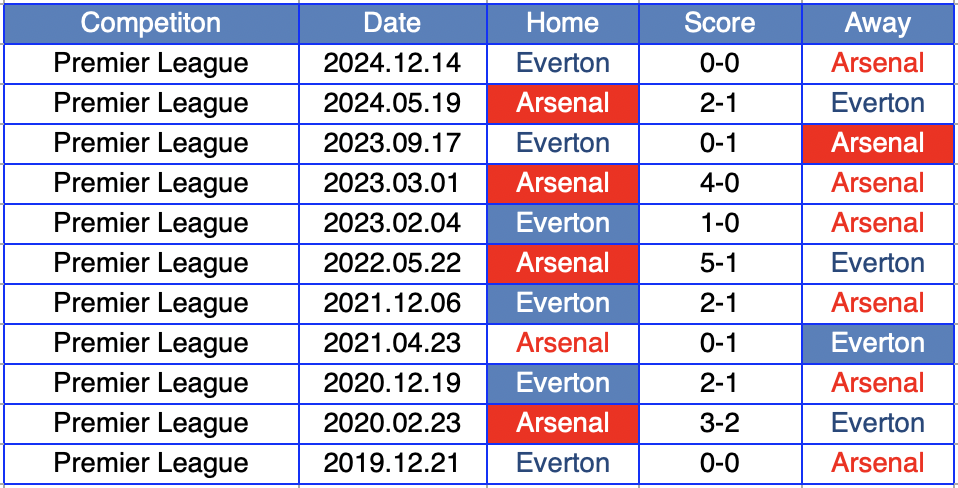Select the 5-1 score cell
Screen dimensions: 958x488
[719, 263]
